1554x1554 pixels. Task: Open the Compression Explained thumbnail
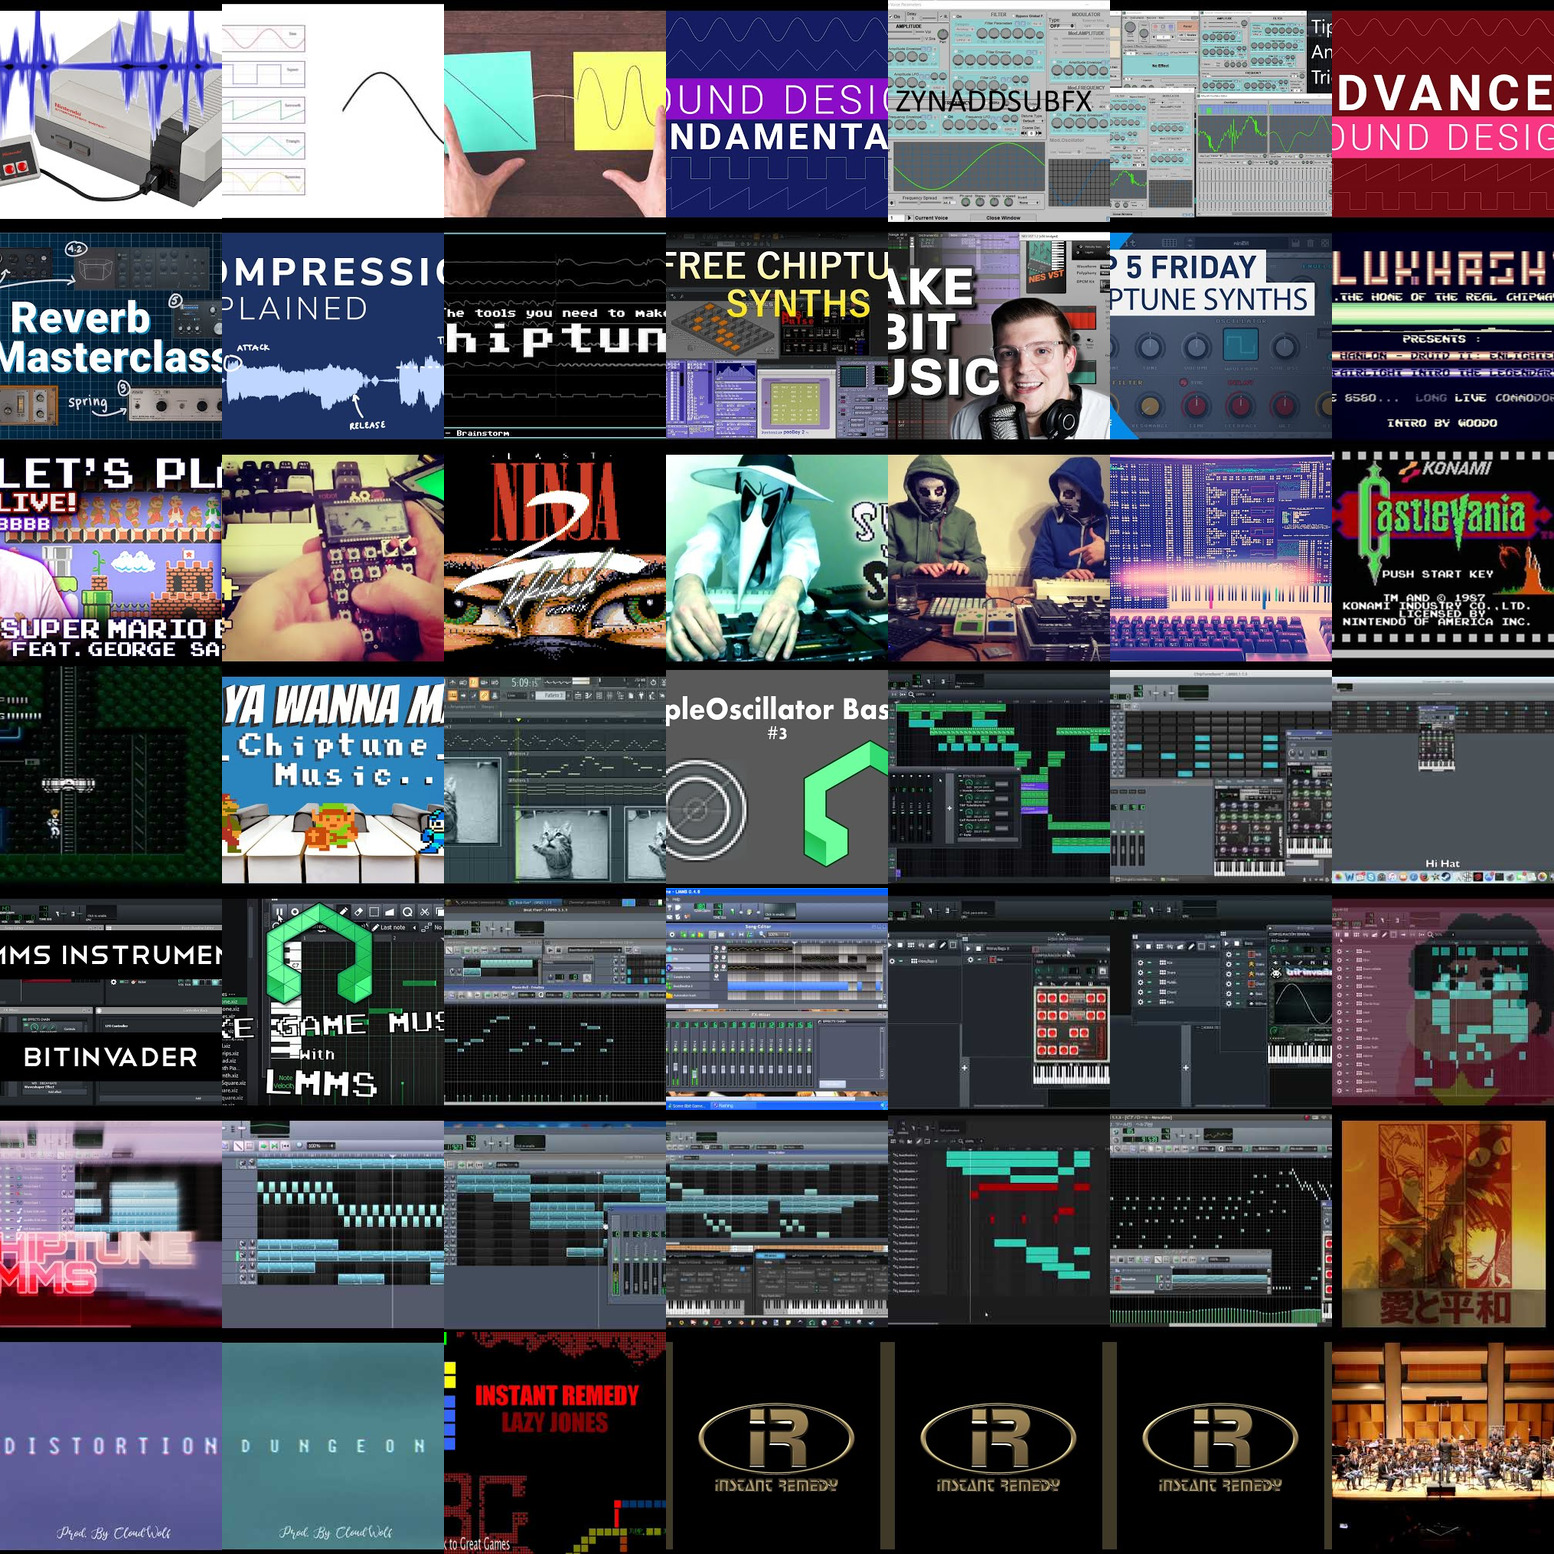pos(333,337)
